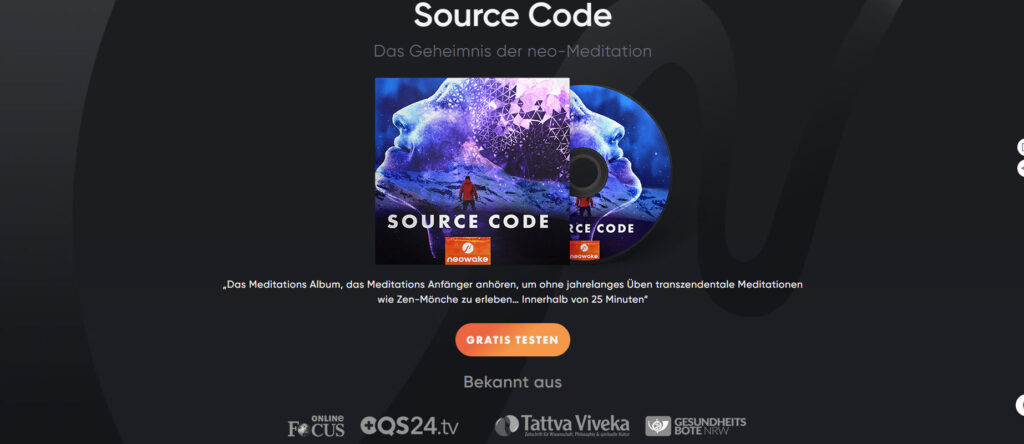Image resolution: width=1024 pixels, height=444 pixels.
Task: Click the top floating circle icon at right edge
Action: pos(1020,148)
